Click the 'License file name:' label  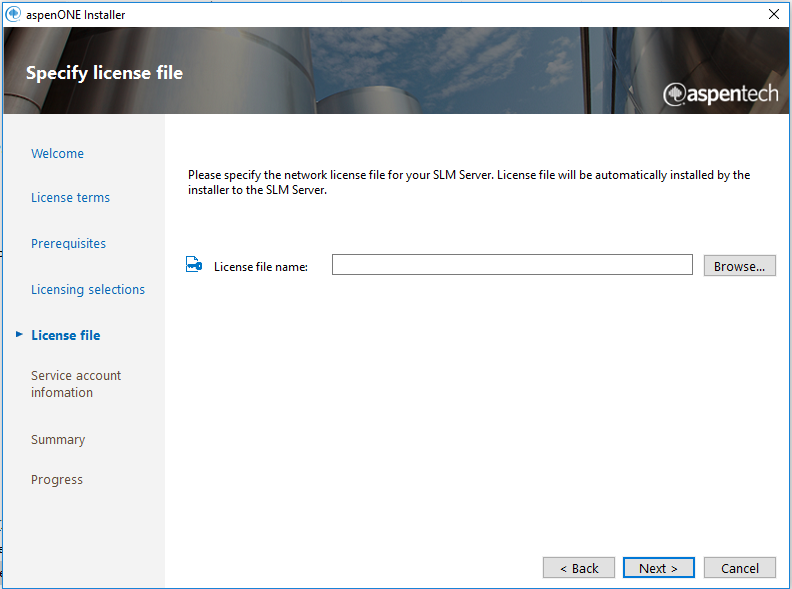[x=261, y=267]
